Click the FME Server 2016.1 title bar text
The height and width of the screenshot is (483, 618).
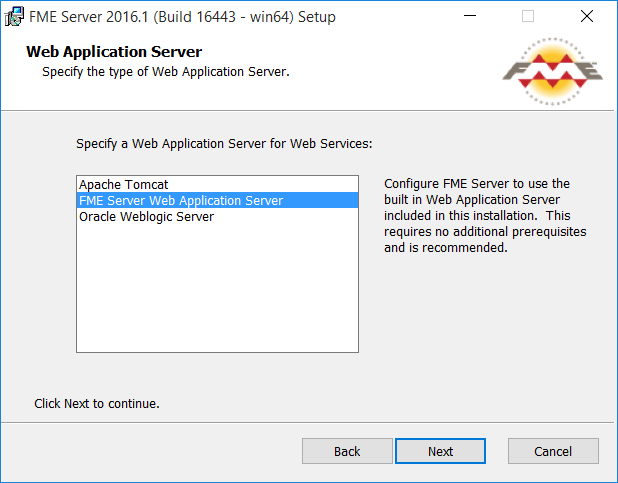coord(182,17)
